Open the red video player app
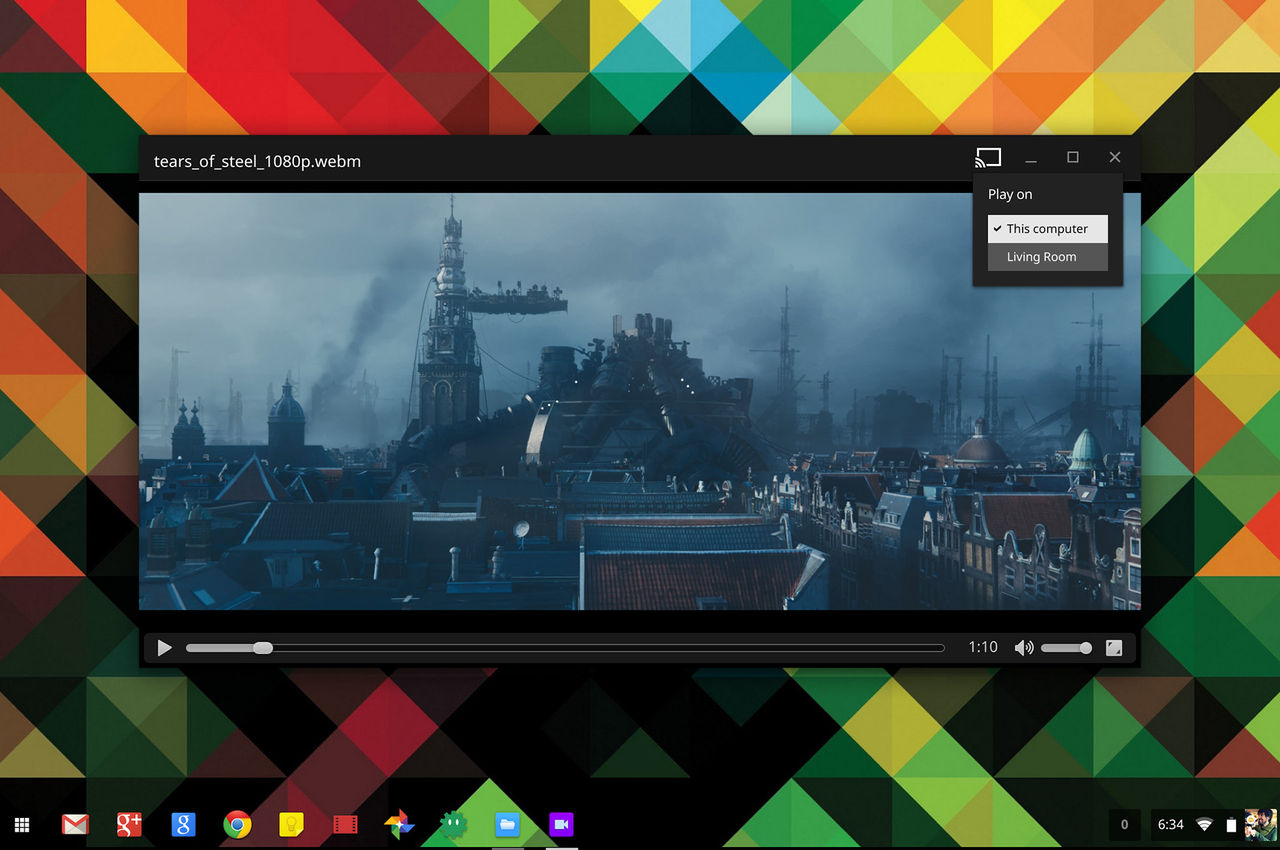The height and width of the screenshot is (850, 1280). (345, 824)
